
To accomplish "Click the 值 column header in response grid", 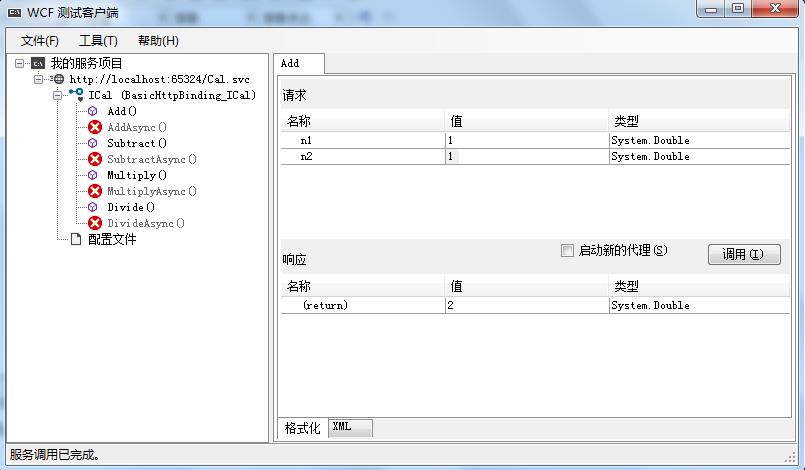I will coord(527,286).
